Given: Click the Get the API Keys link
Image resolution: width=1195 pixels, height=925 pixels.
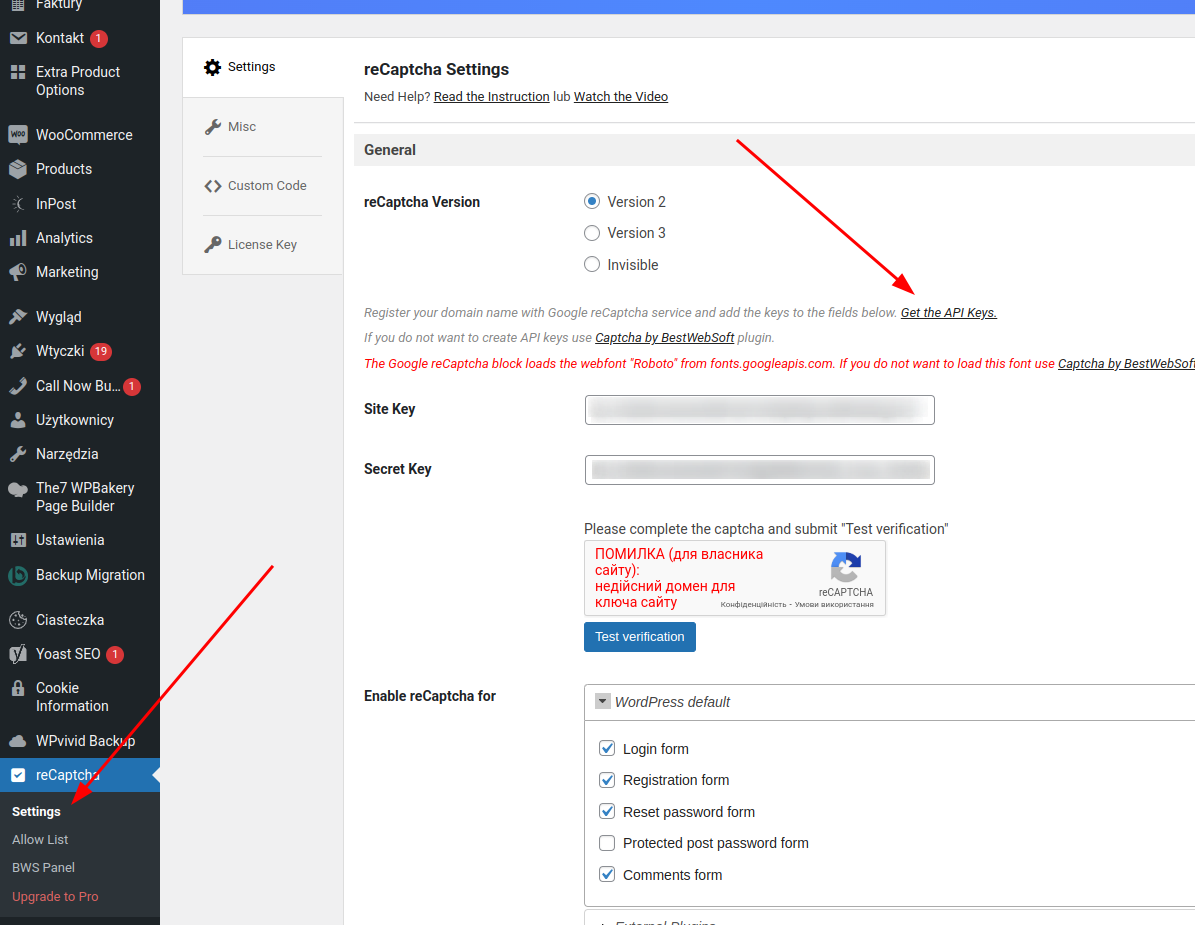Looking at the screenshot, I should tap(949, 312).
